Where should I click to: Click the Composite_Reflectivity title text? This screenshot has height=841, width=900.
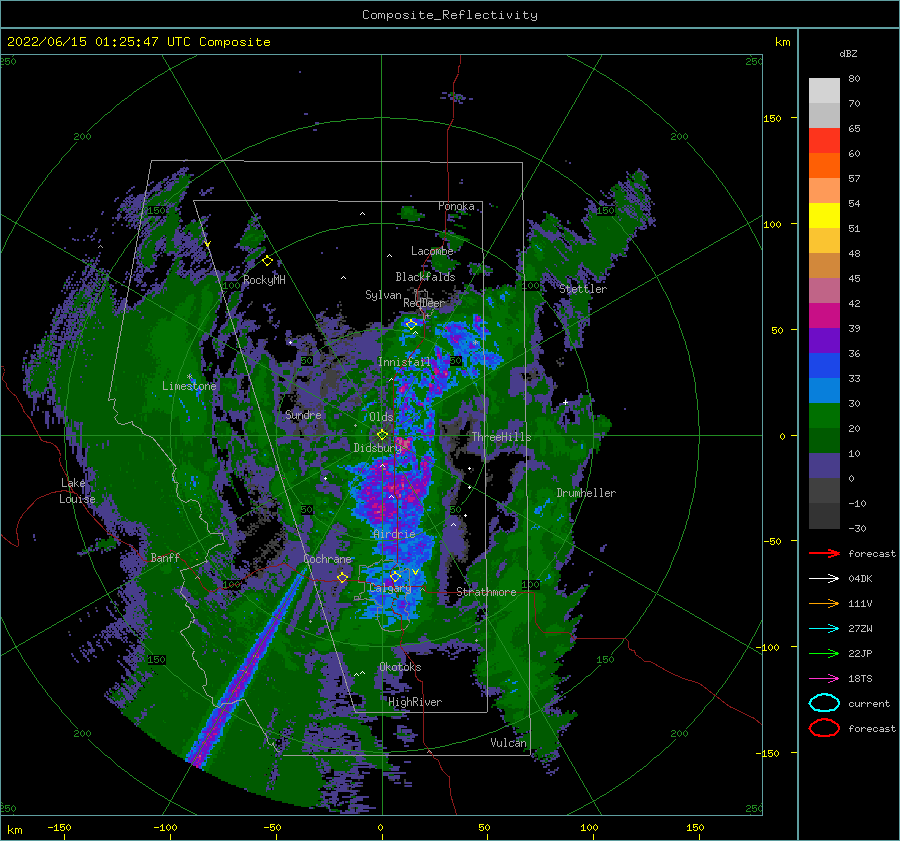(449, 15)
